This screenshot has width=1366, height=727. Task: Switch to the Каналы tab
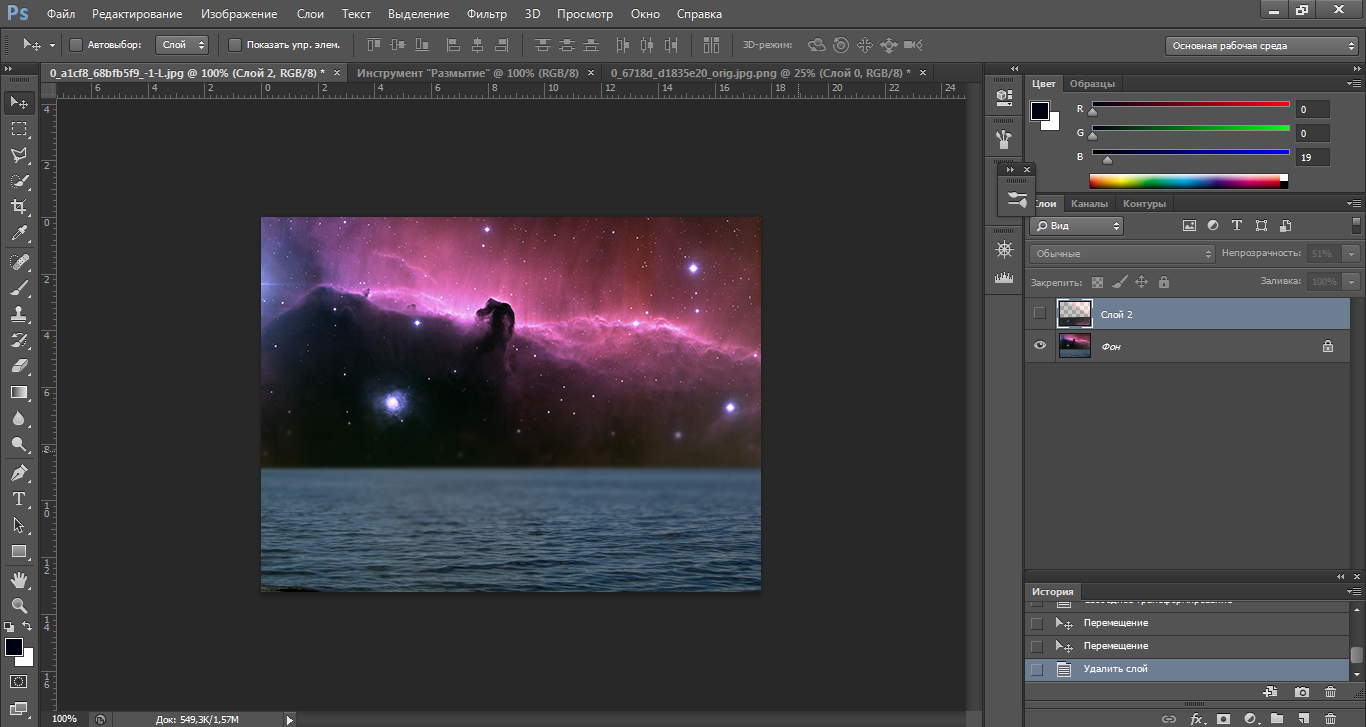(1089, 204)
